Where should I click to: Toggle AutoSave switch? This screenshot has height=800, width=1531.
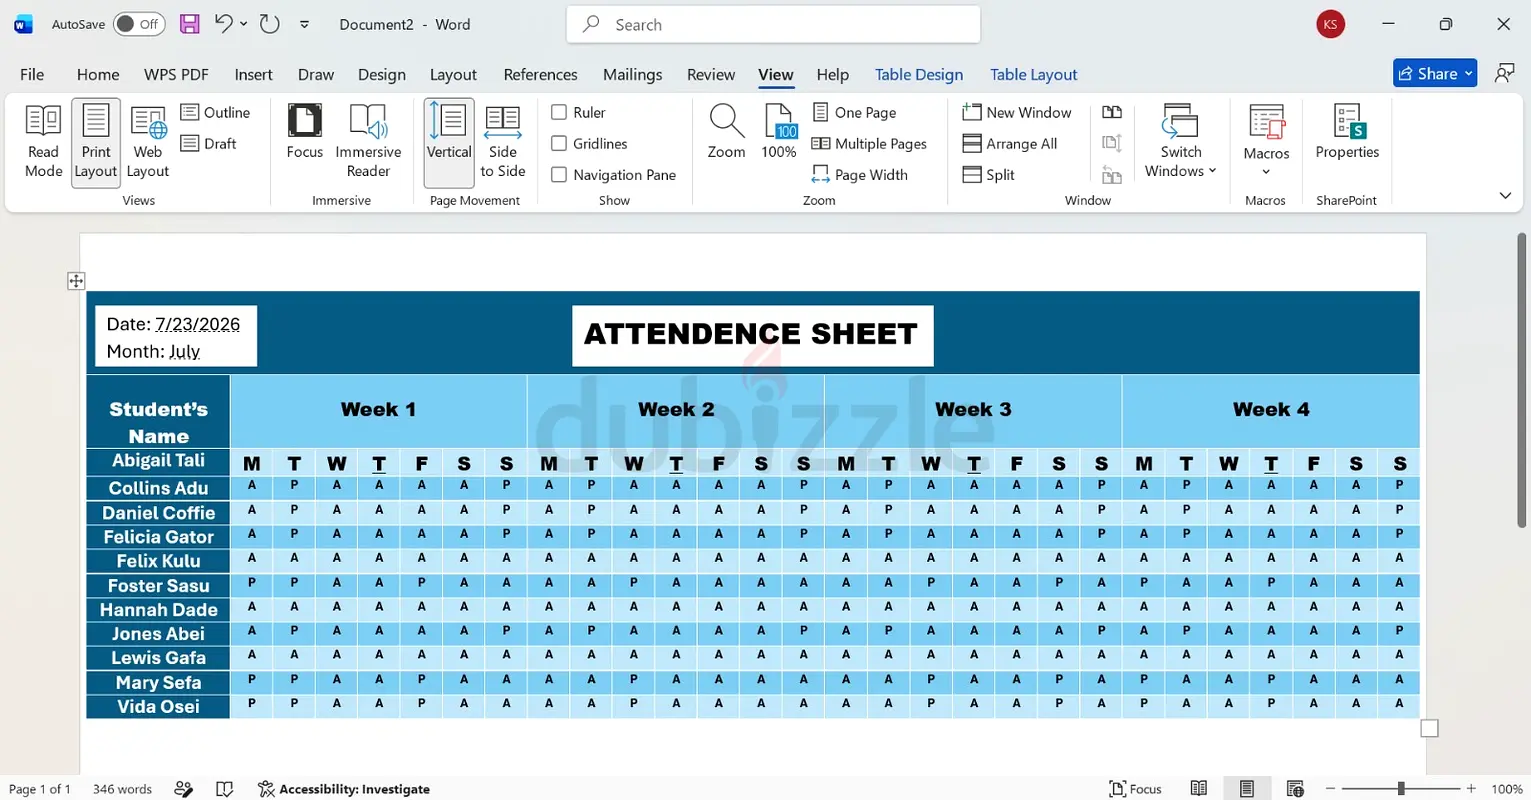click(139, 24)
